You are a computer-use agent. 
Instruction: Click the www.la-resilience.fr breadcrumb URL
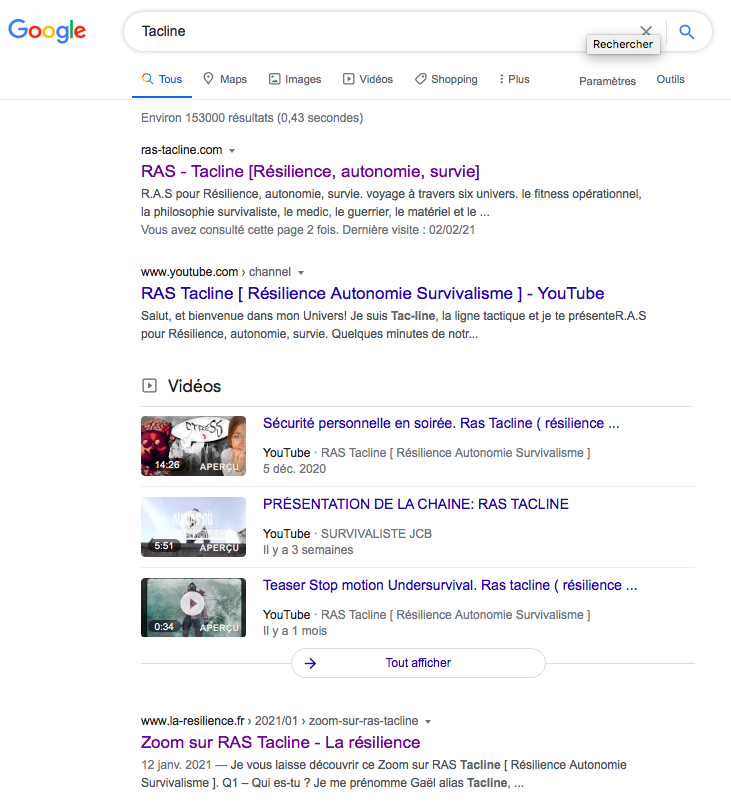coord(280,721)
